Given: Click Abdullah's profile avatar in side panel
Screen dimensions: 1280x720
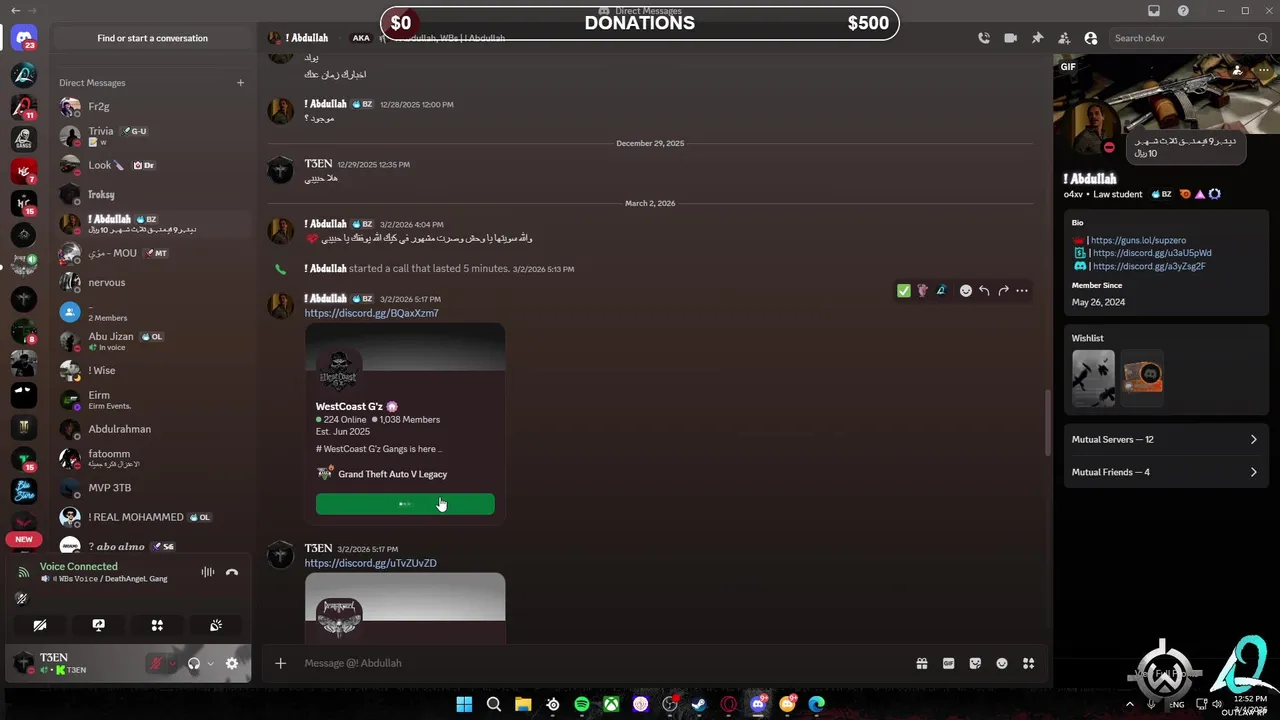Looking at the screenshot, I should pyautogui.click(x=1094, y=127).
